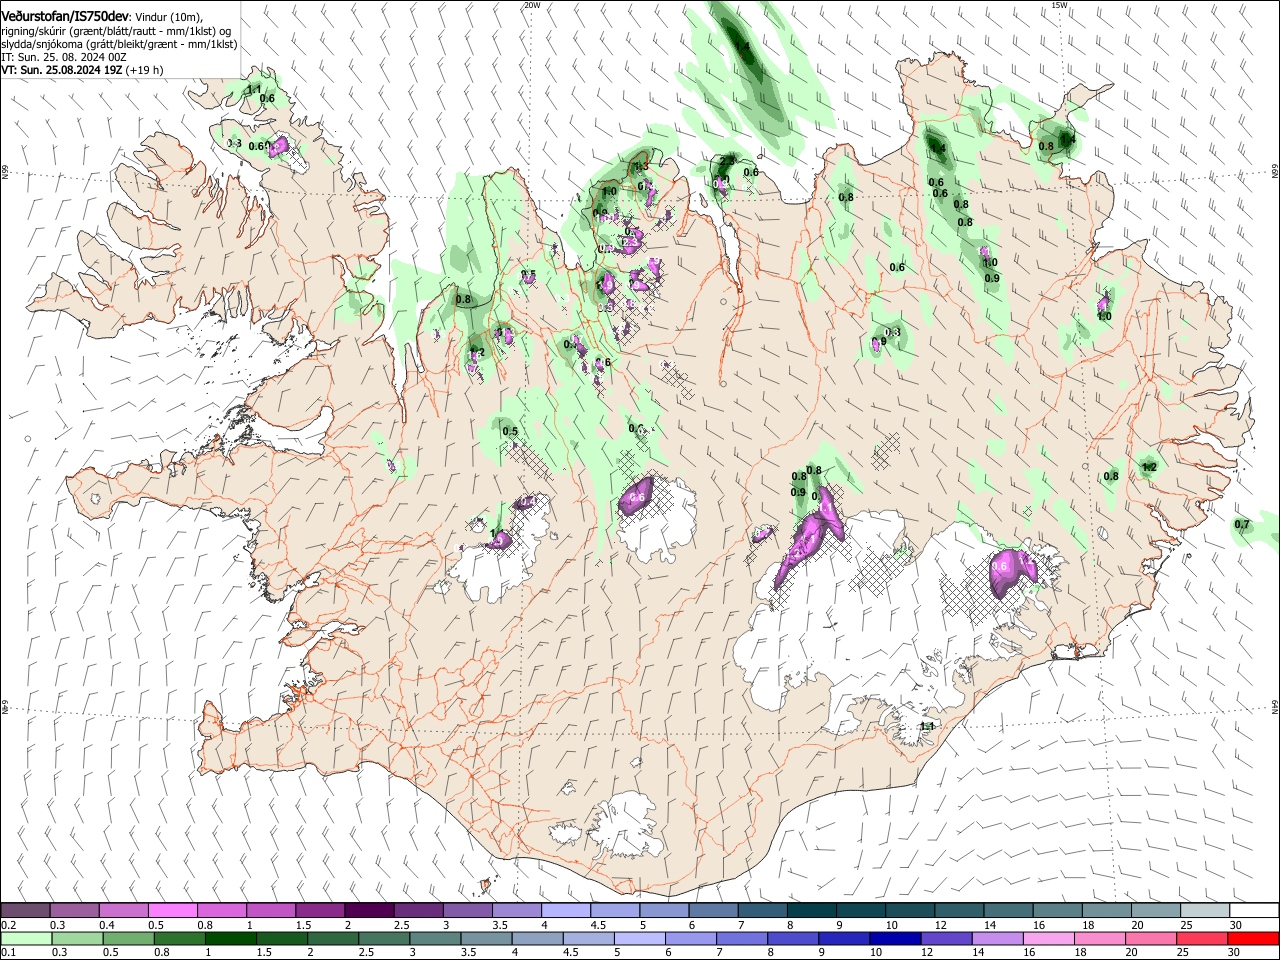Select the light lavender snow swatch labeled 4
This screenshot has height=960, width=1280.
[x=565, y=910]
